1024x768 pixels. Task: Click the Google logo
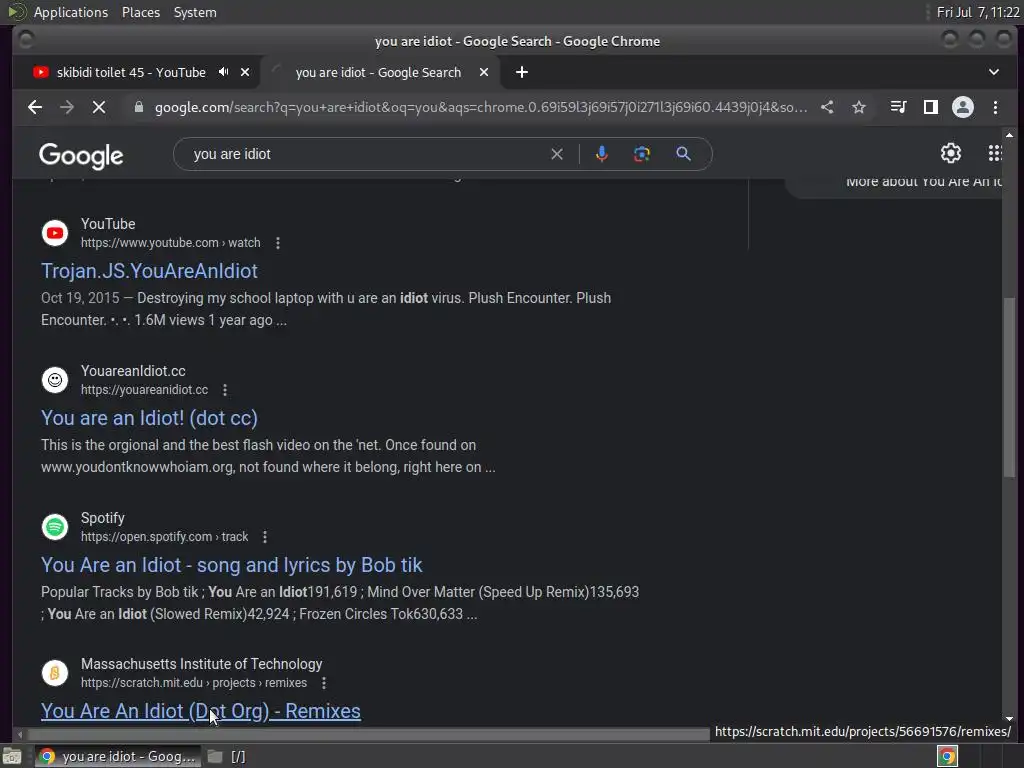81,156
